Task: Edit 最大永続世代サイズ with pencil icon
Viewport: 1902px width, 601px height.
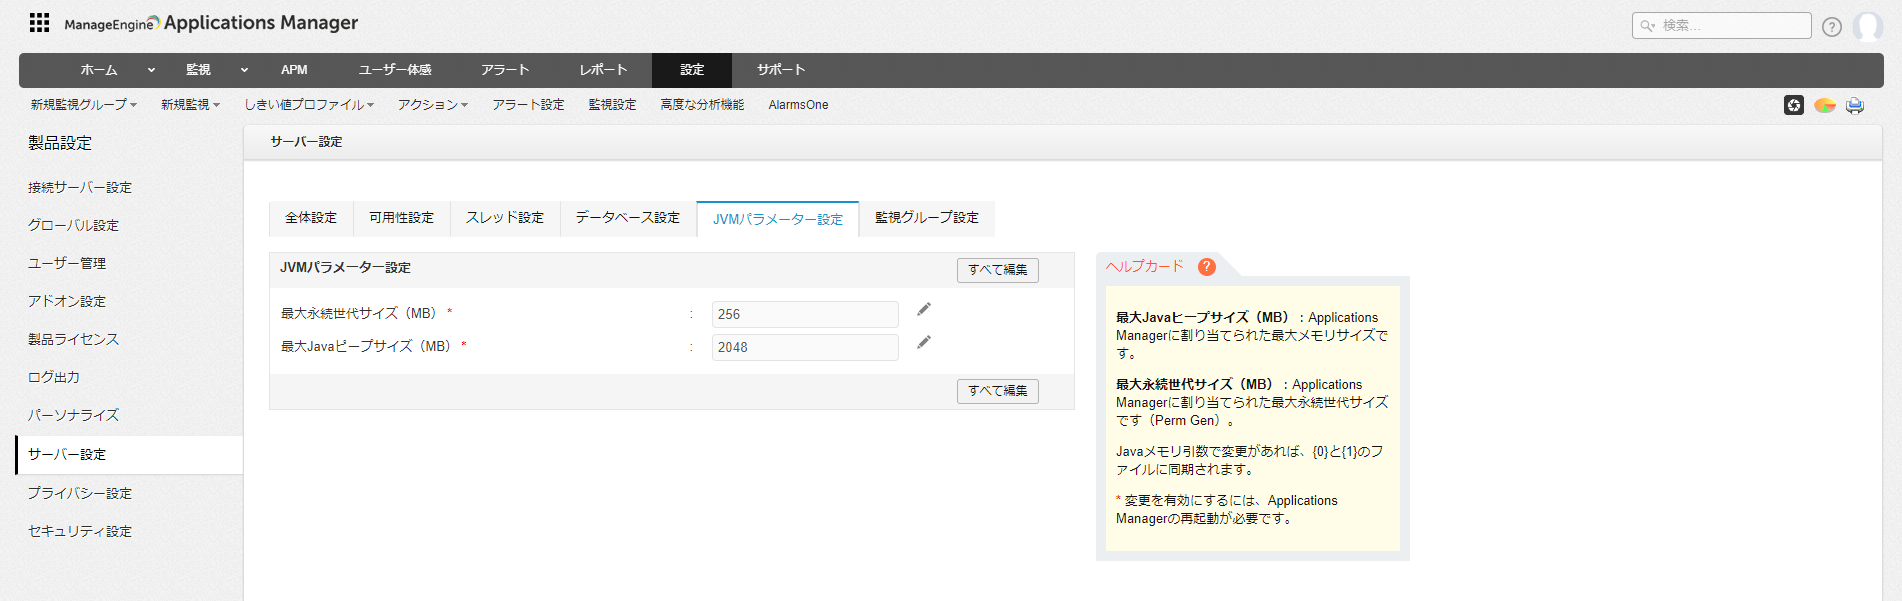Action: [924, 310]
